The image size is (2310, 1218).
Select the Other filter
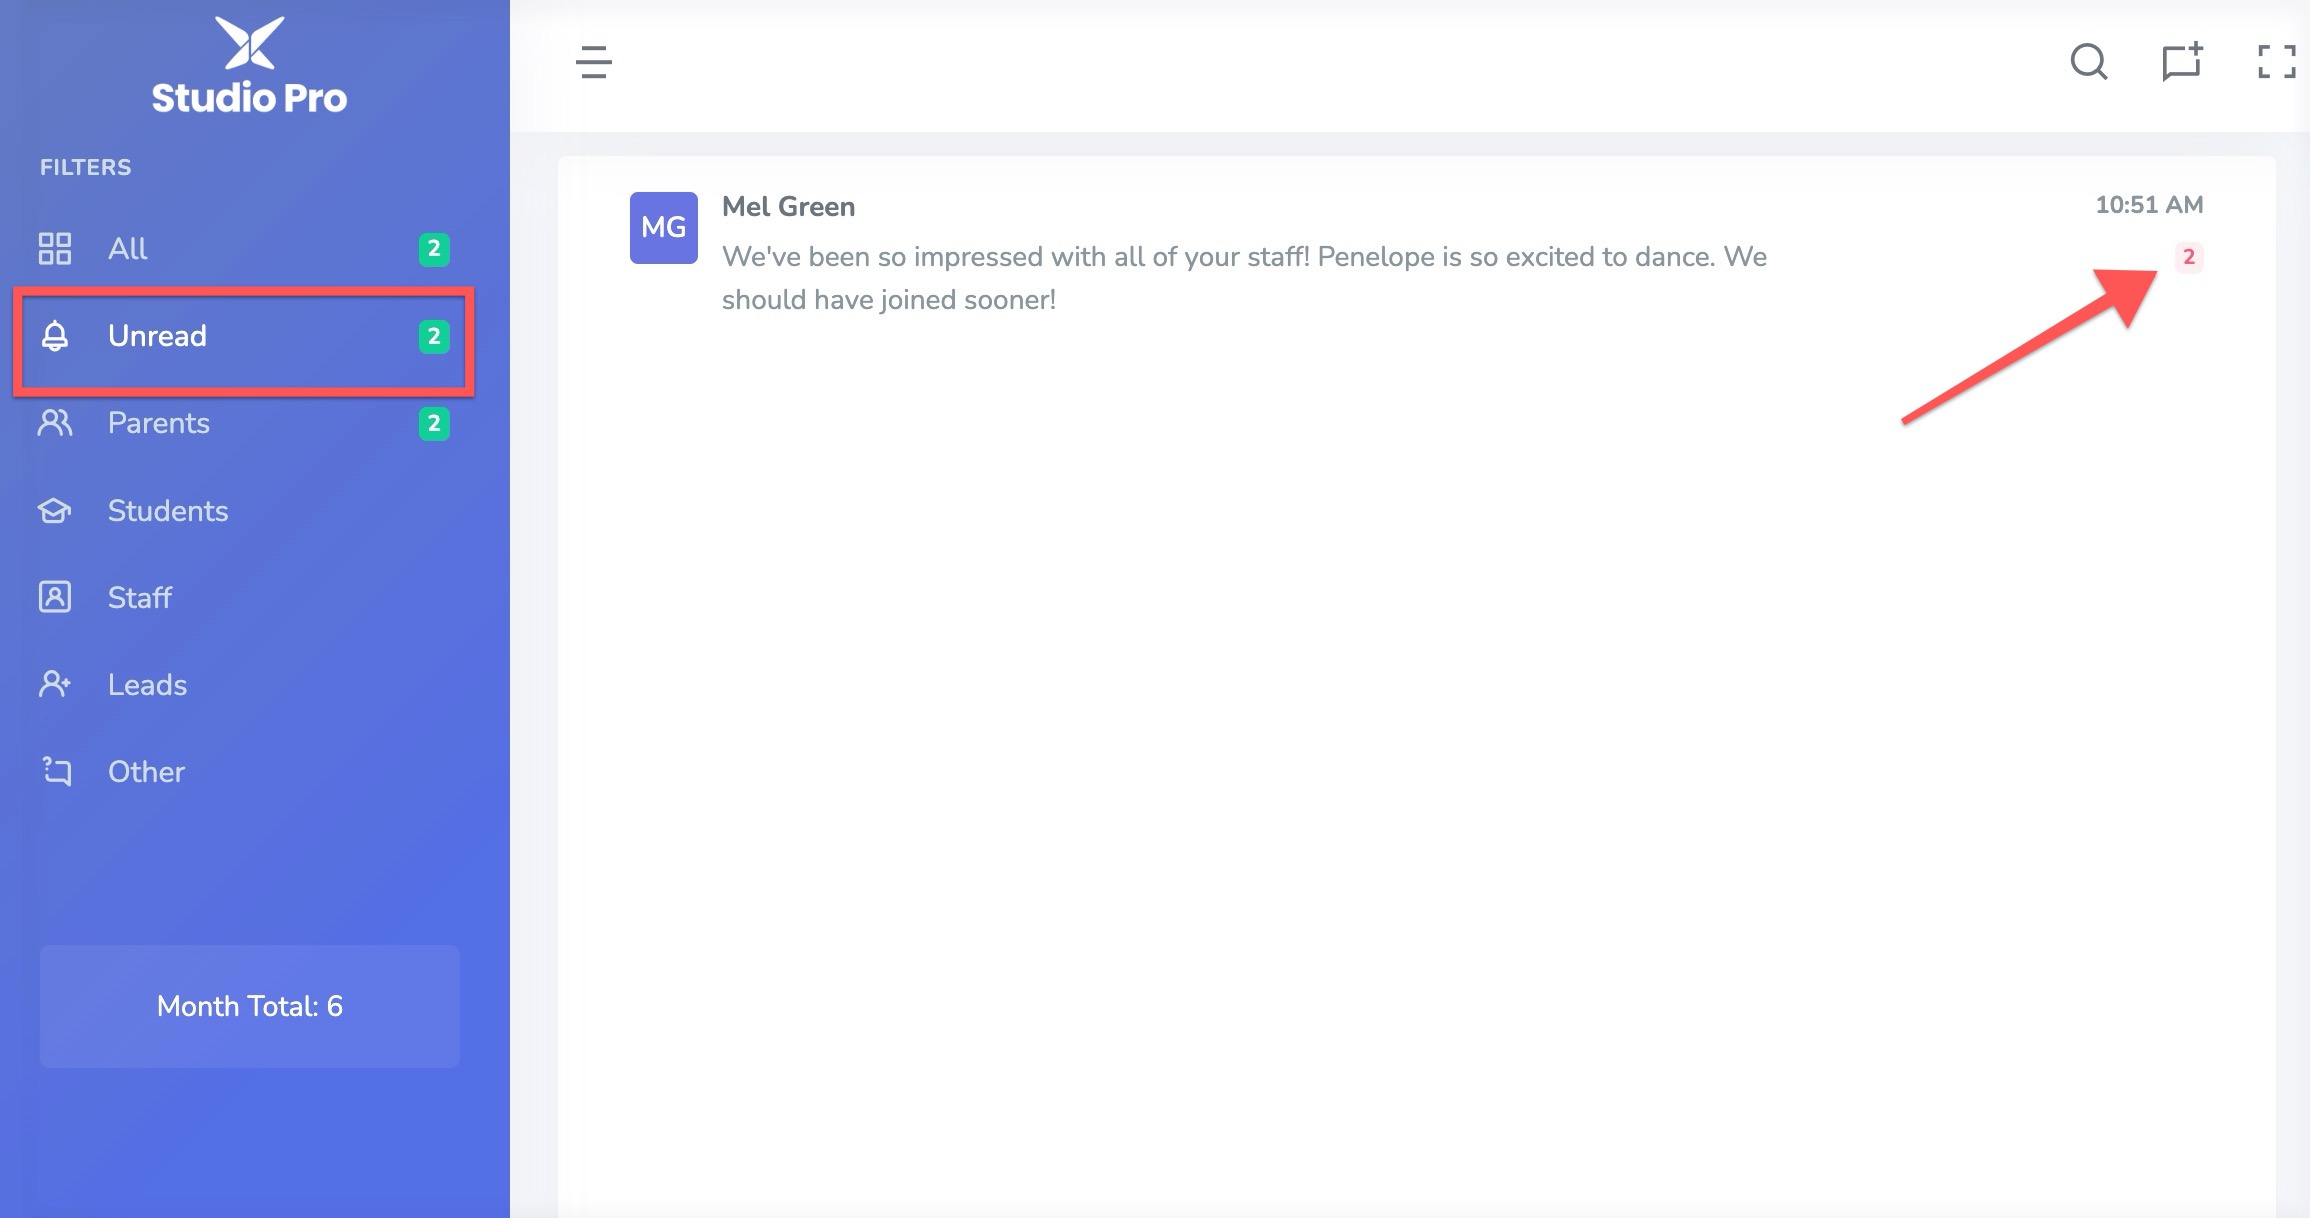pos(244,771)
